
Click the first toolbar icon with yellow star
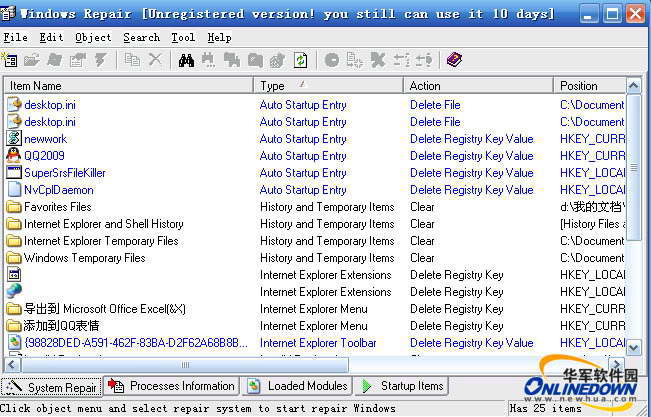point(10,60)
